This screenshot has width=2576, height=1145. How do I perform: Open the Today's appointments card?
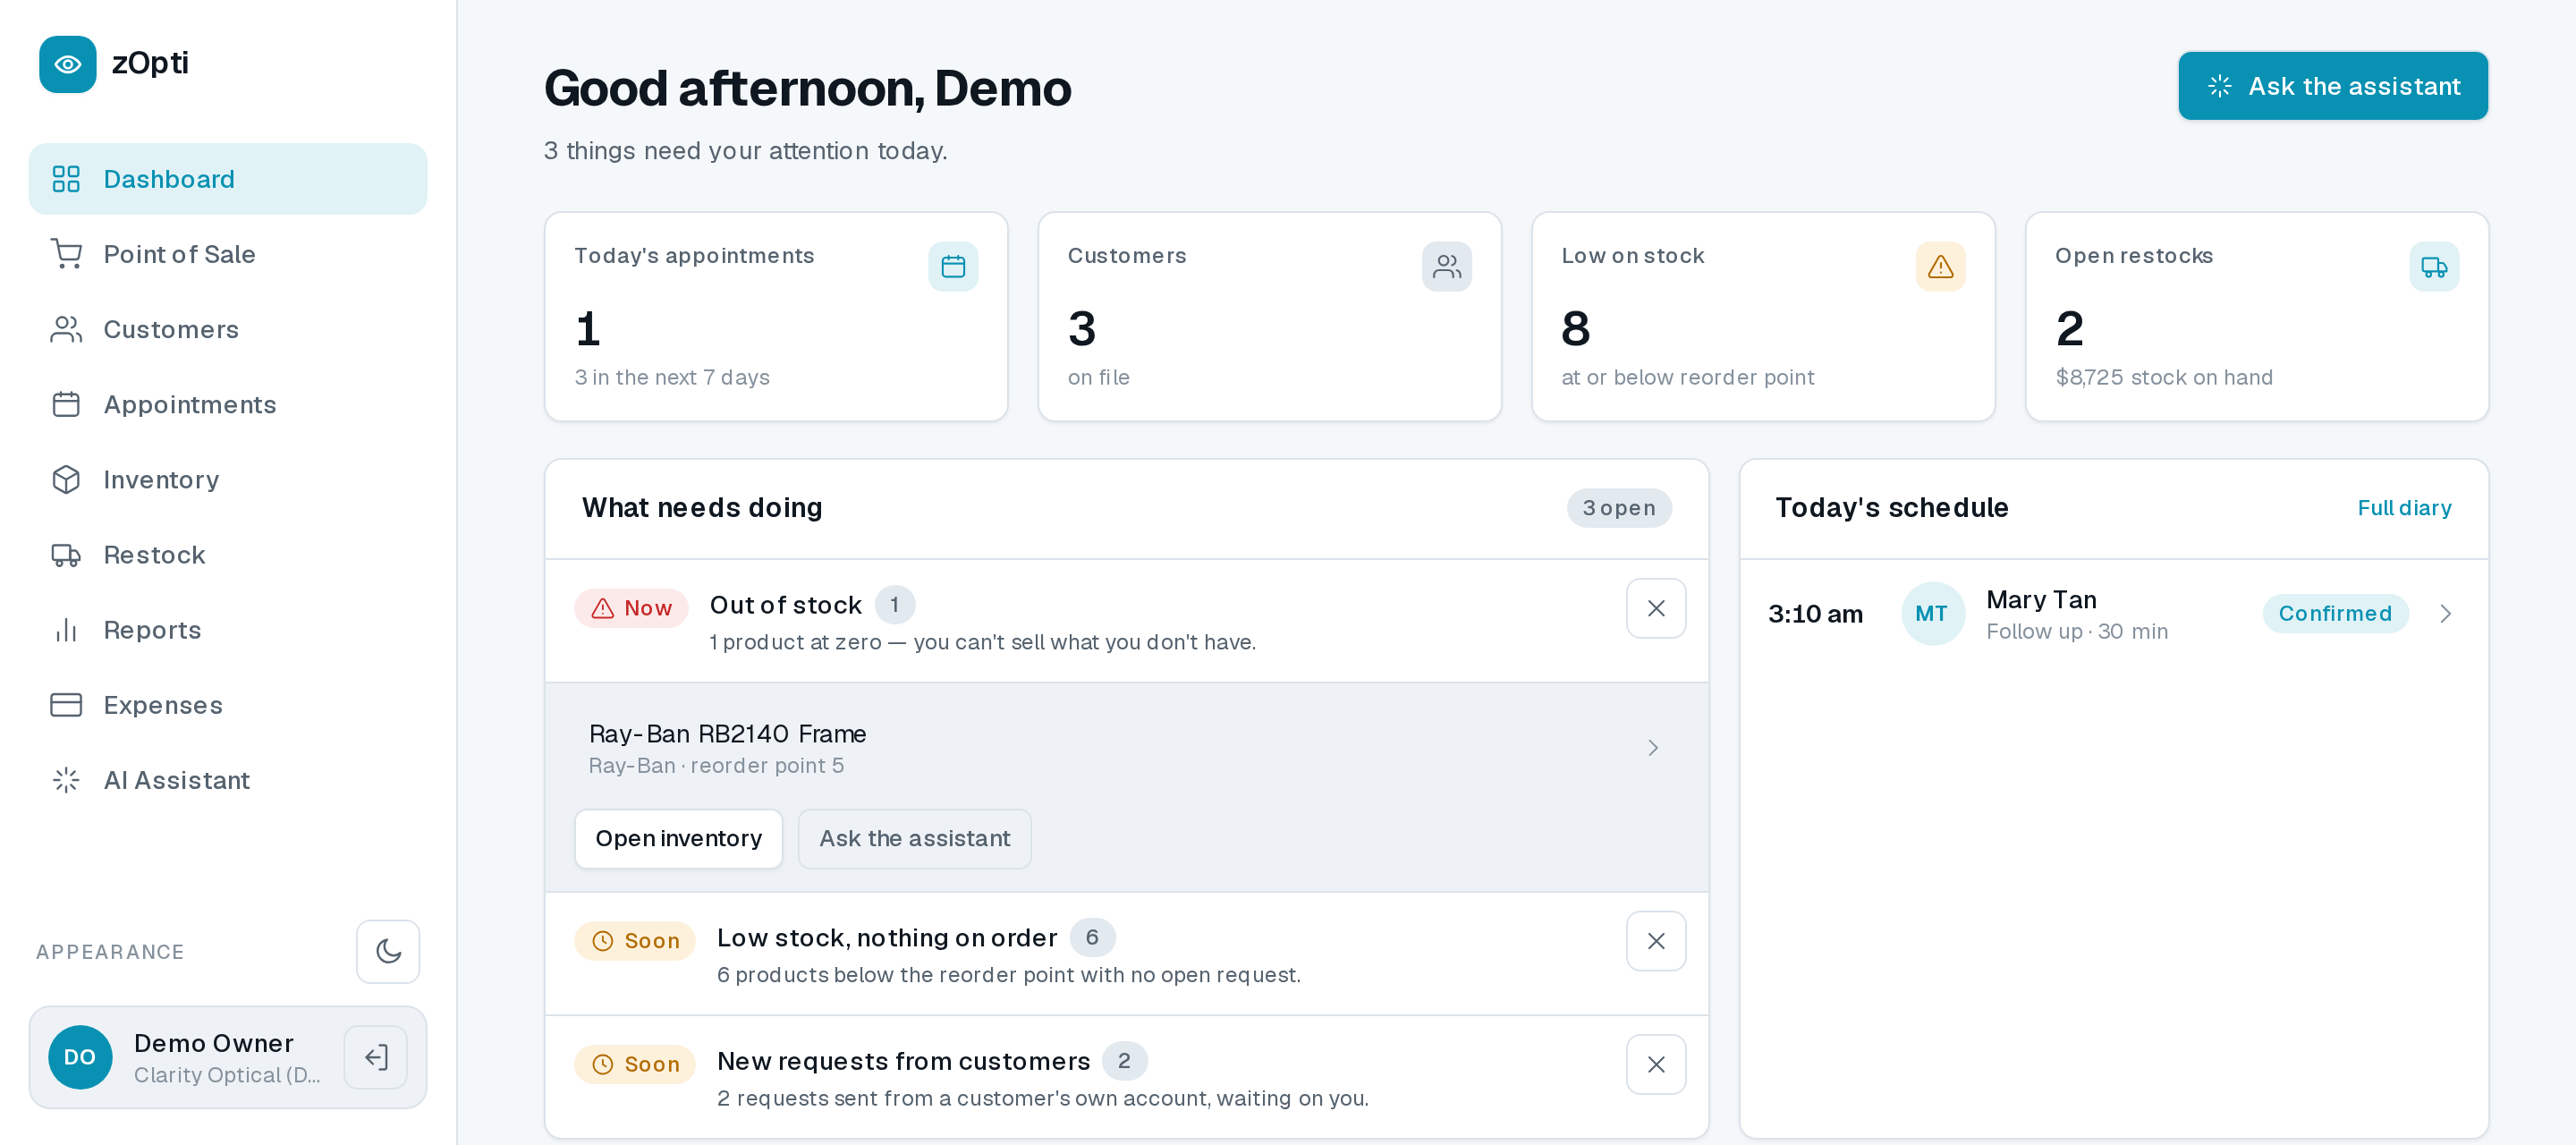pyautogui.click(x=776, y=316)
